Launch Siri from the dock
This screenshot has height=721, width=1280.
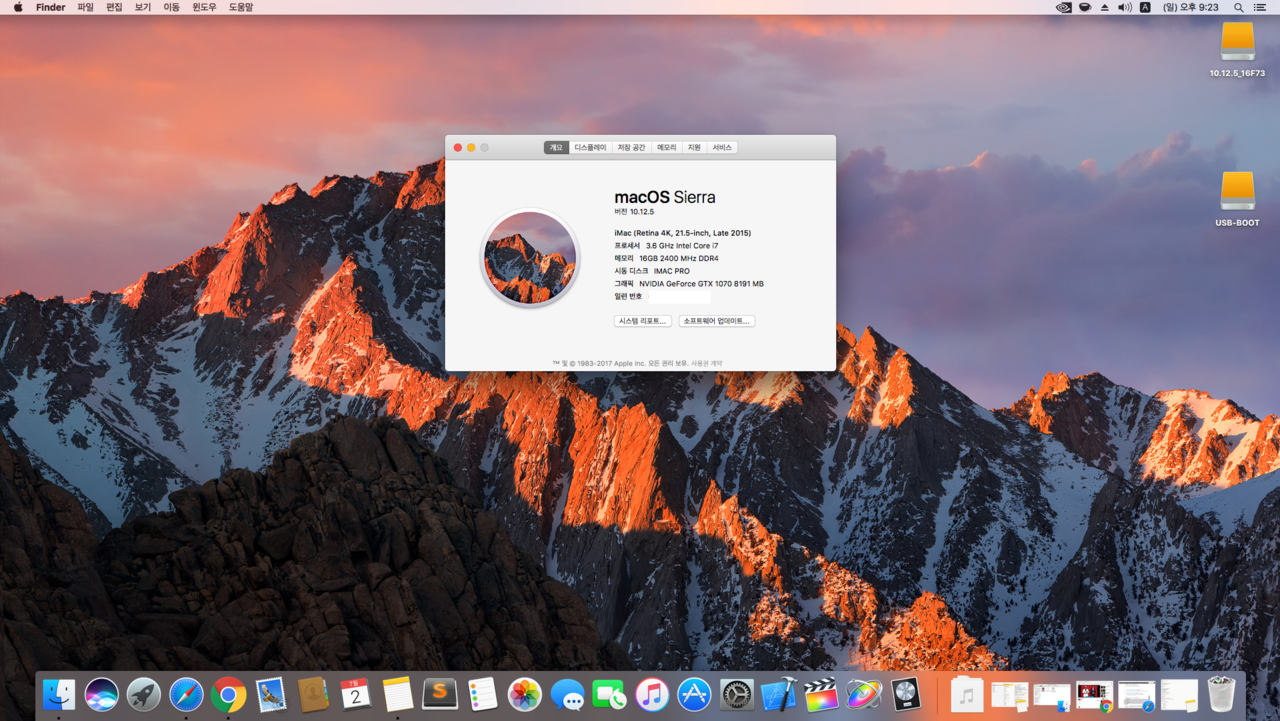pyautogui.click(x=101, y=694)
